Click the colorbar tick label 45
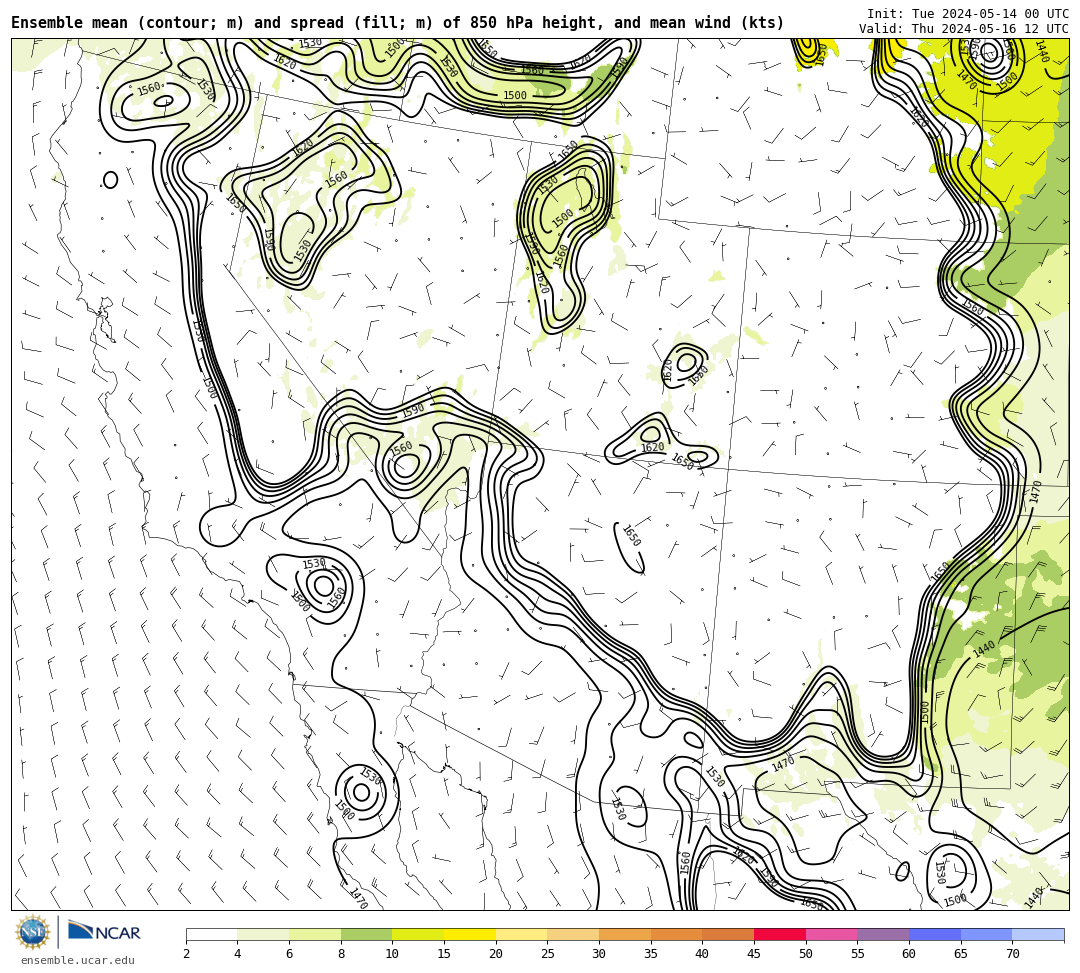 coord(754,954)
